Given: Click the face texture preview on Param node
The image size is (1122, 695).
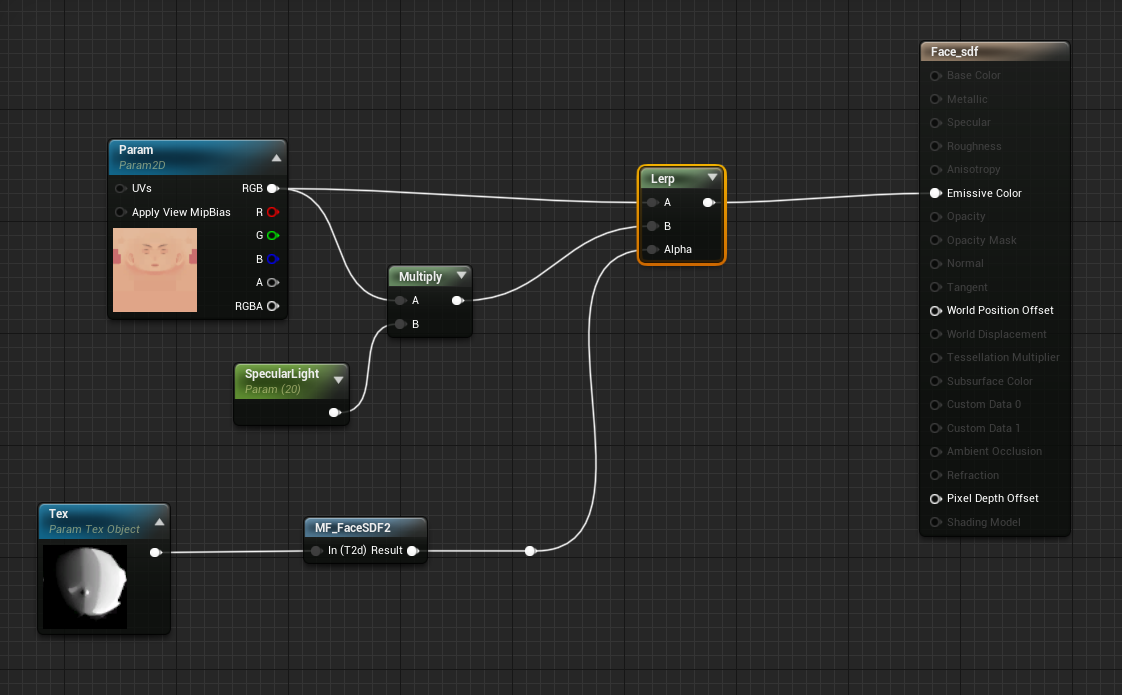Looking at the screenshot, I should pyautogui.click(x=155, y=270).
